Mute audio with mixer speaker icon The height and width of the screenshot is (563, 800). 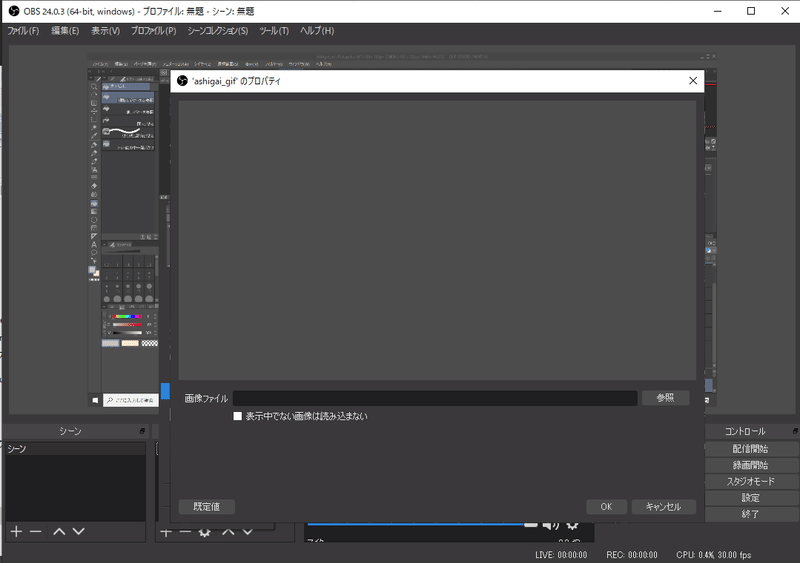tap(551, 526)
